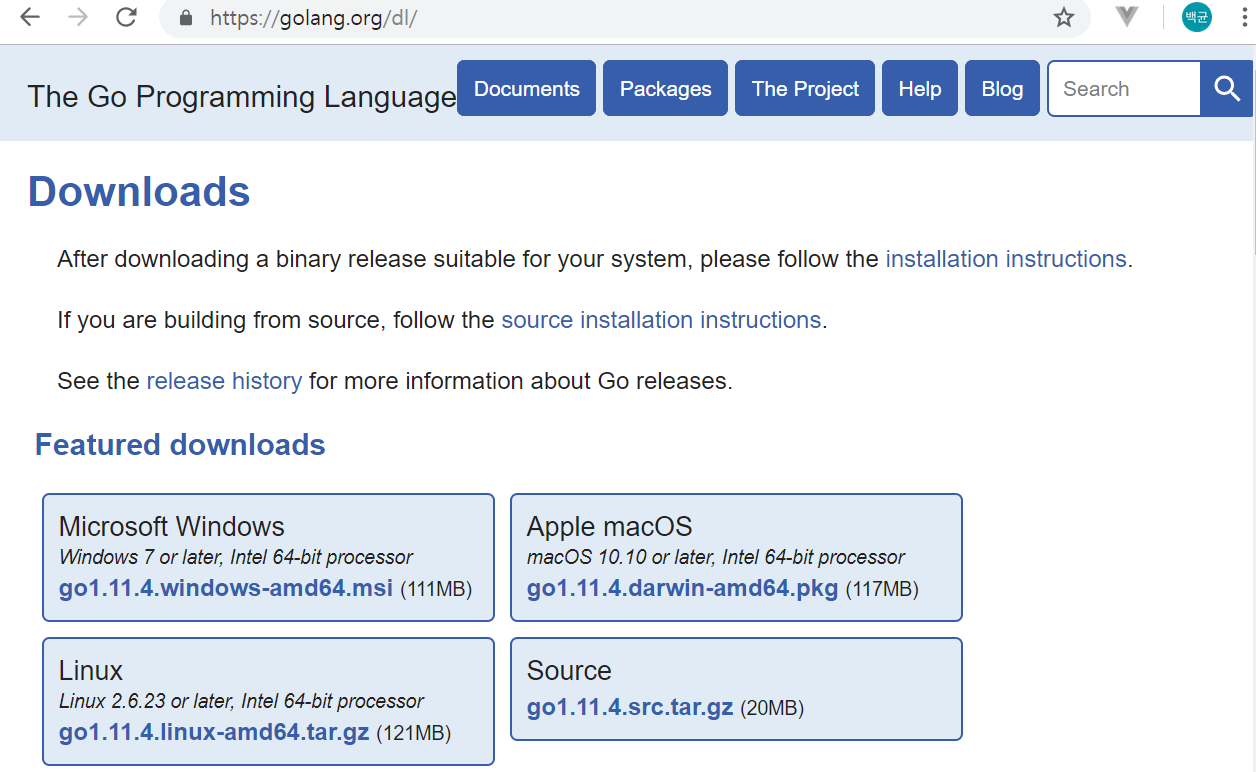Open the Vue devtools extension icon
Image resolution: width=1256 pixels, height=772 pixels.
1127,17
